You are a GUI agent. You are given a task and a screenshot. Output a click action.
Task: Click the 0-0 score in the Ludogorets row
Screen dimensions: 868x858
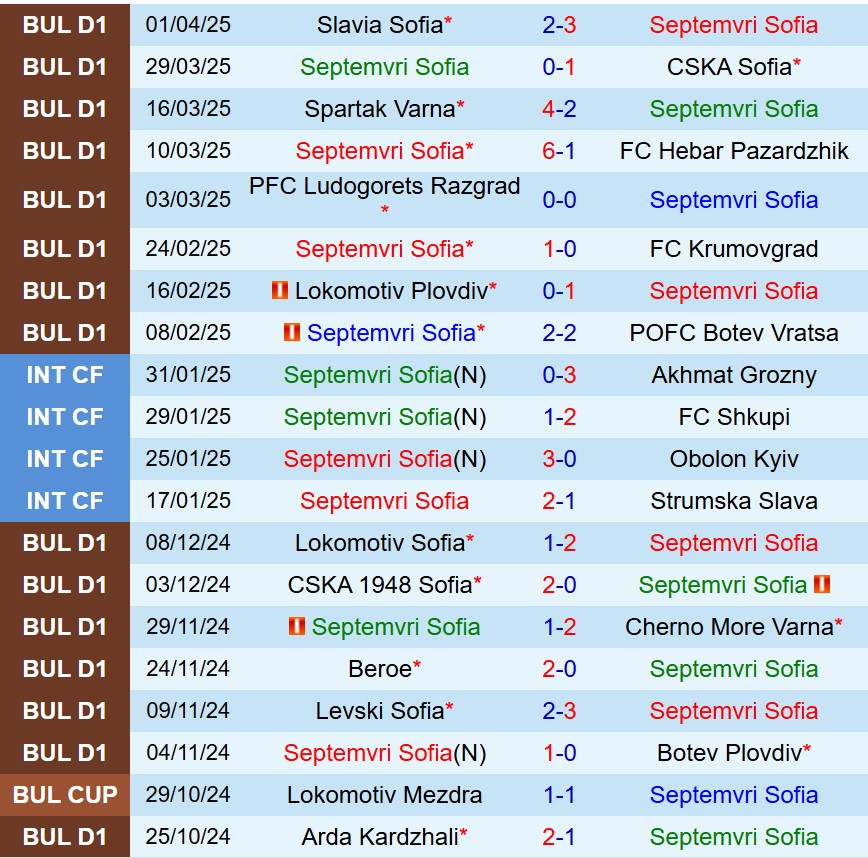coord(559,199)
